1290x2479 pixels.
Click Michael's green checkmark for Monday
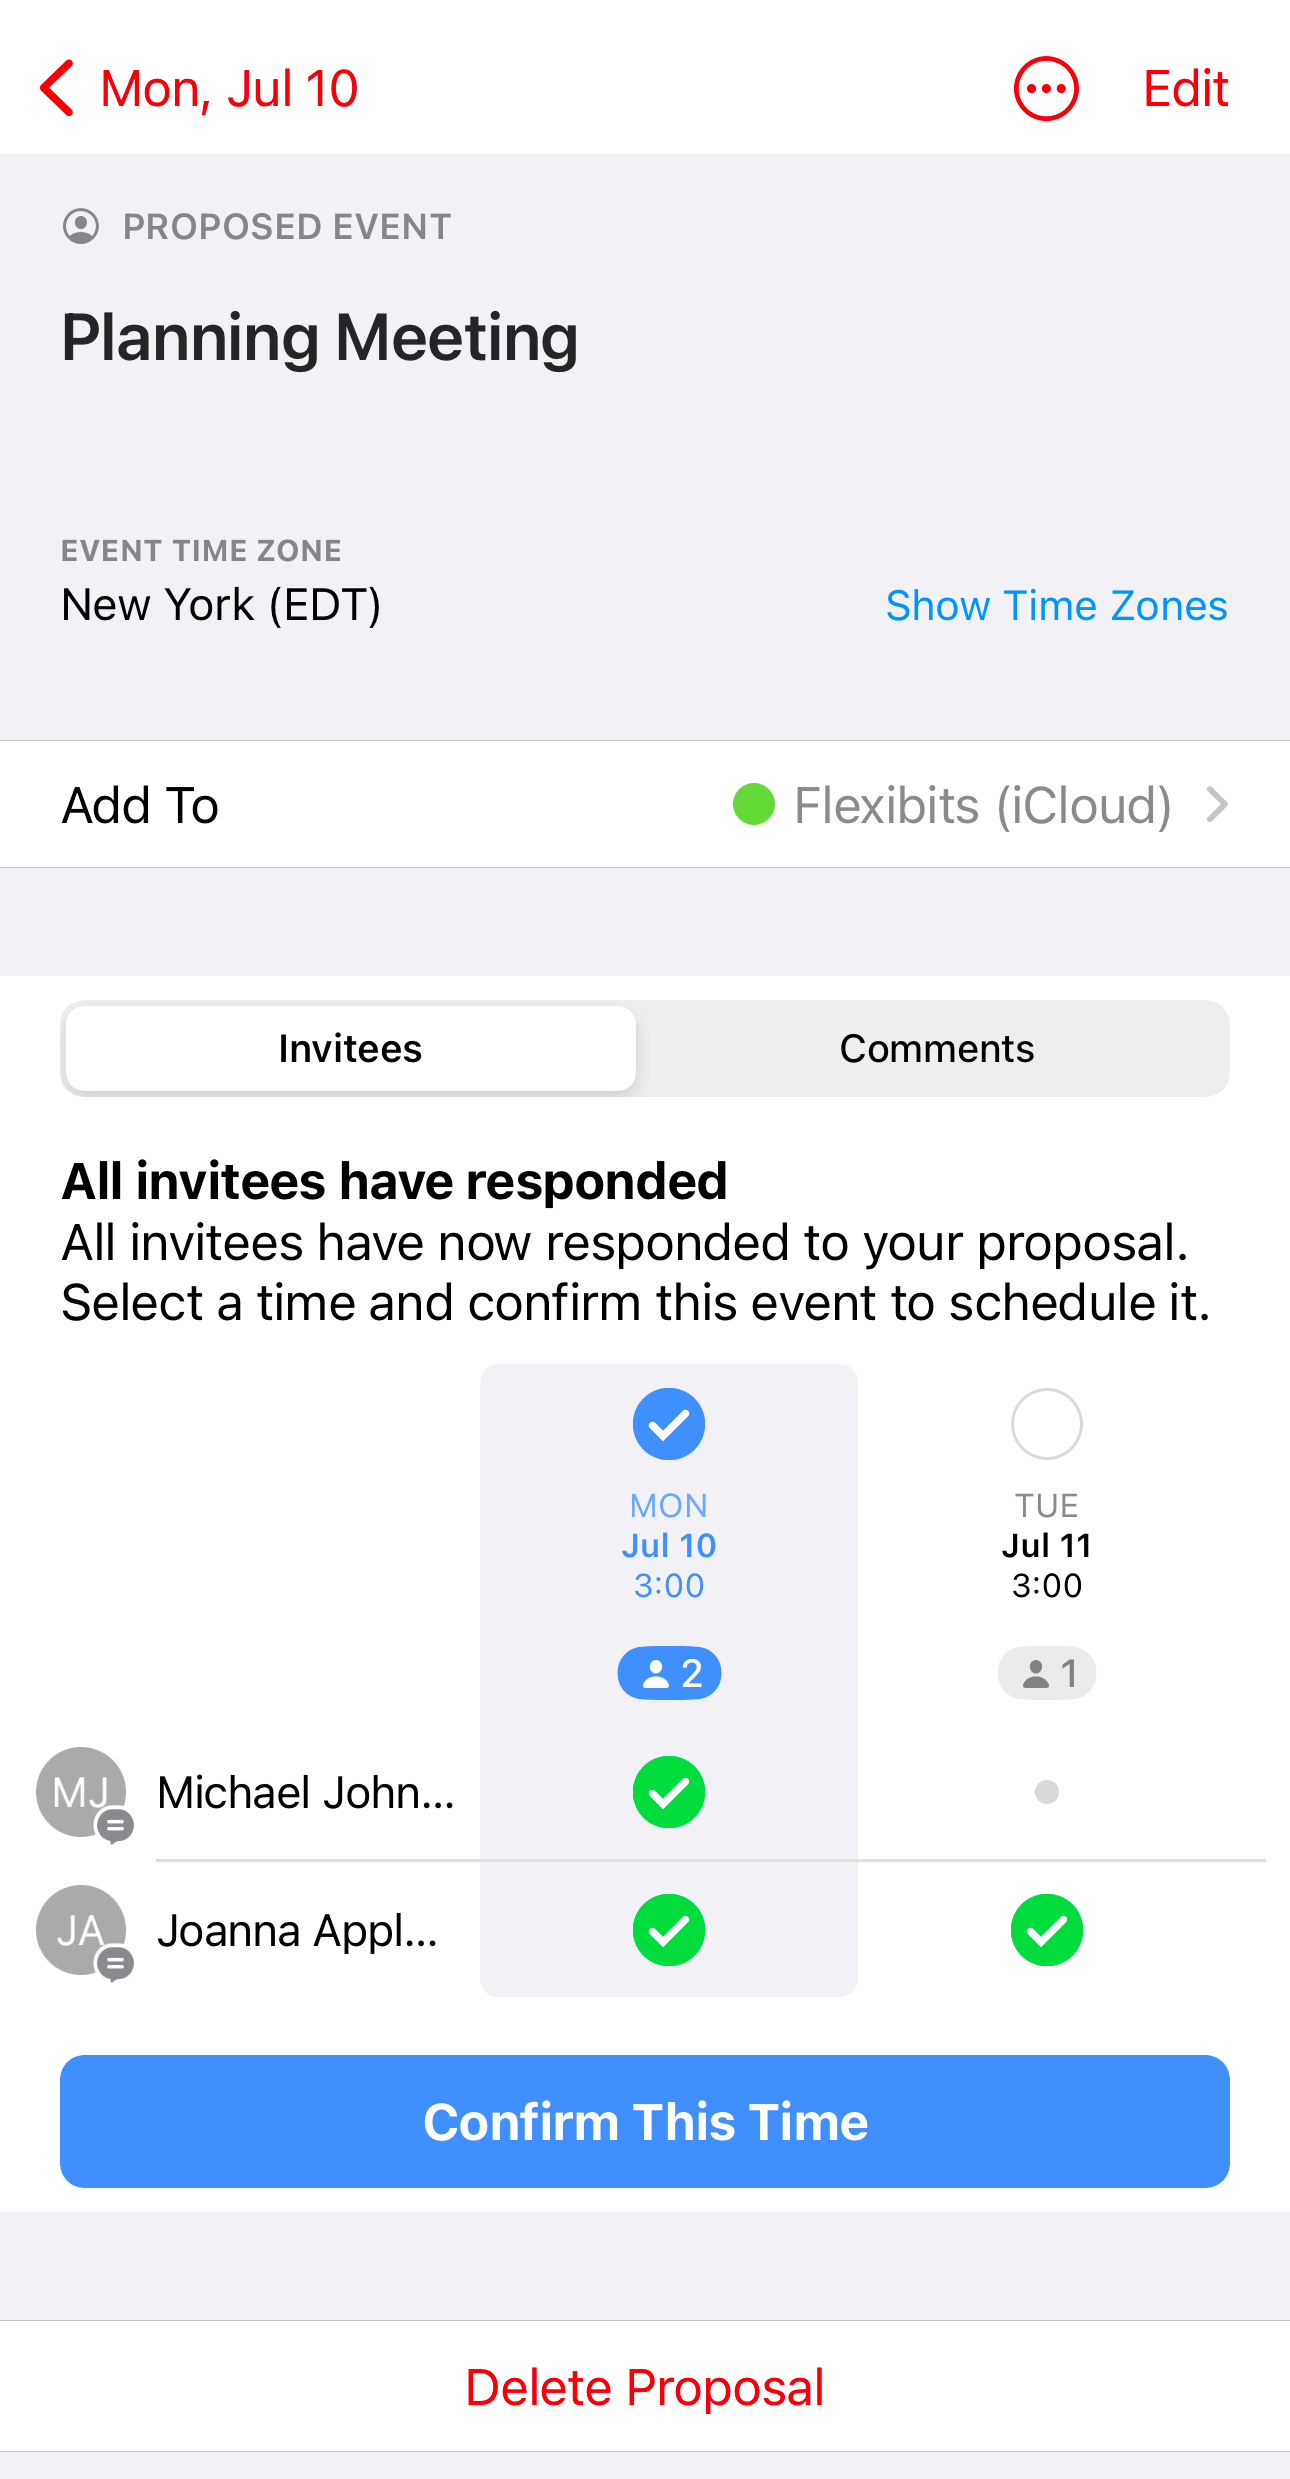coord(669,1792)
